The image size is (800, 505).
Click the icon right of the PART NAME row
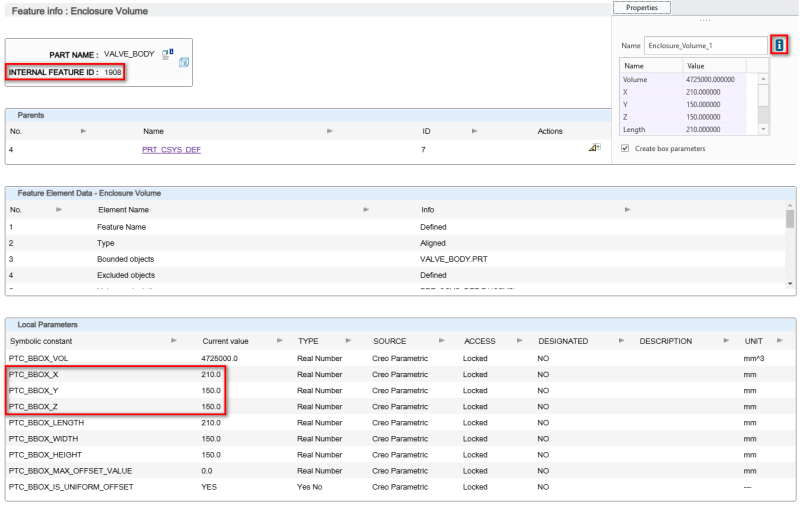point(184,63)
